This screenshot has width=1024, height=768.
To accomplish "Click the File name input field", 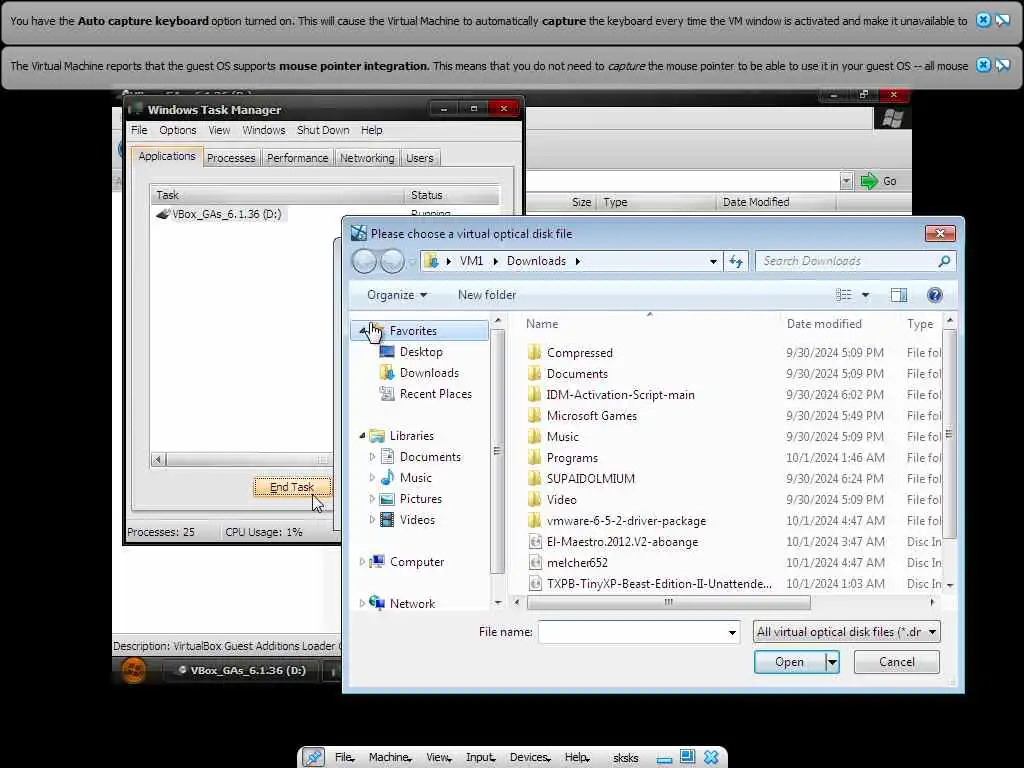I will [x=632, y=632].
